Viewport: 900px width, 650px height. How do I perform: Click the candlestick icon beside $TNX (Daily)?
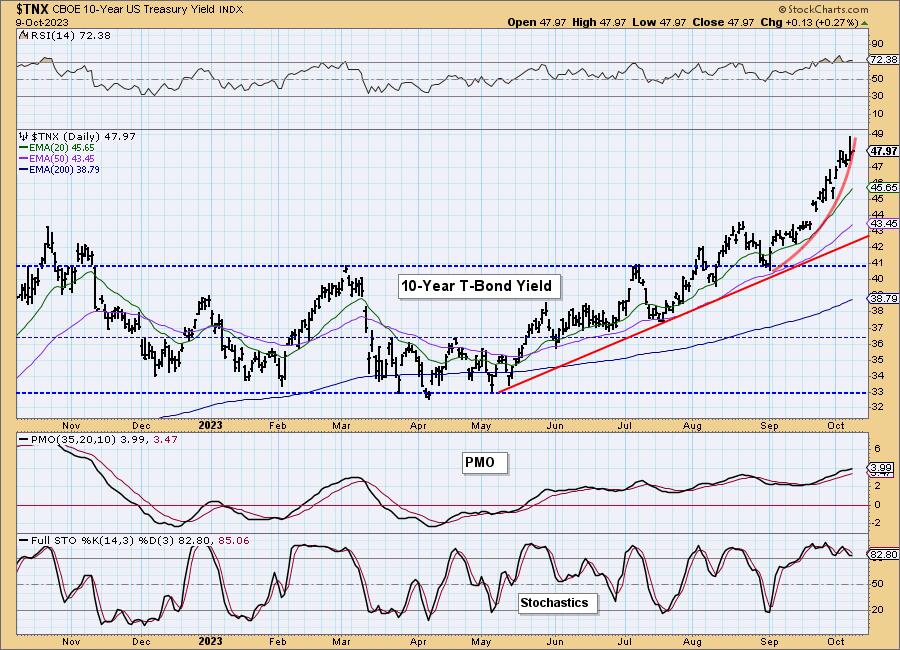24,137
